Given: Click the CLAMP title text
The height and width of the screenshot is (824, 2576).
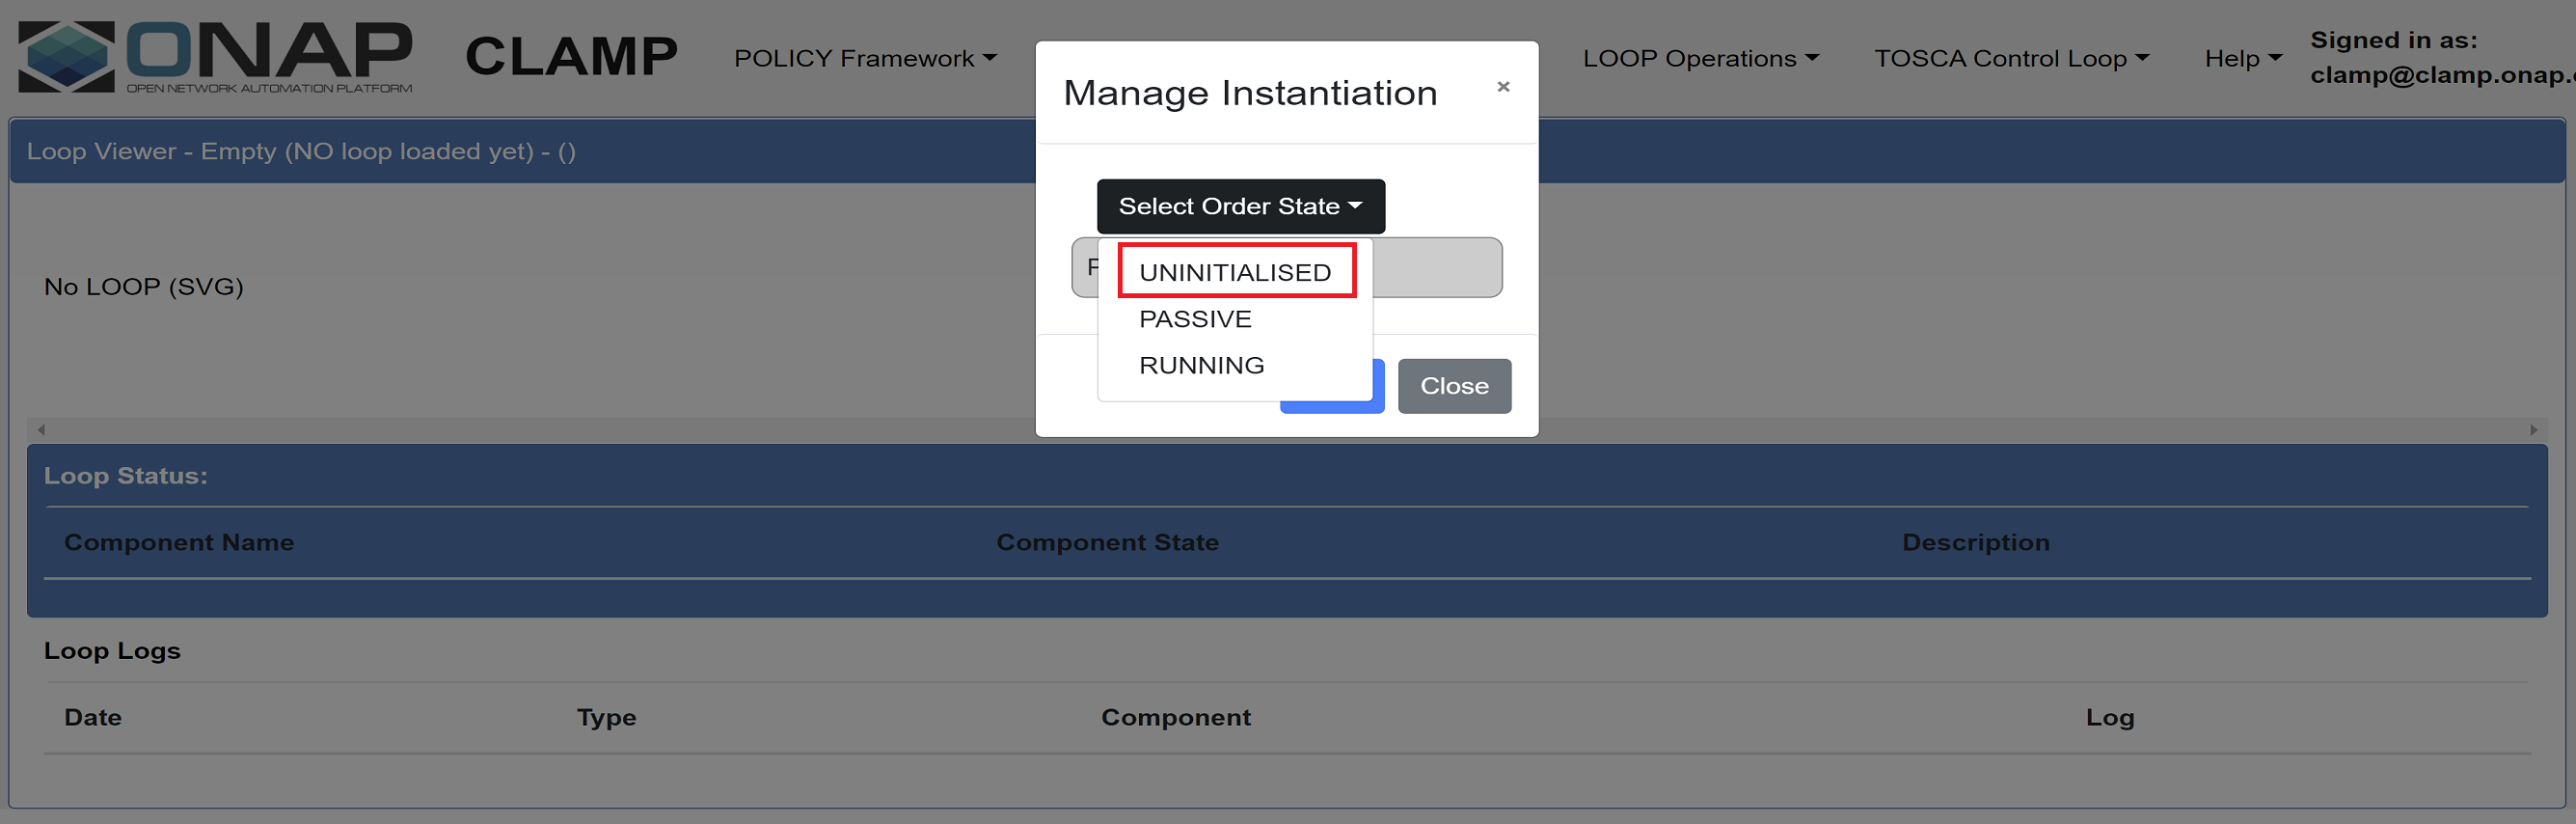Looking at the screenshot, I should click(571, 57).
